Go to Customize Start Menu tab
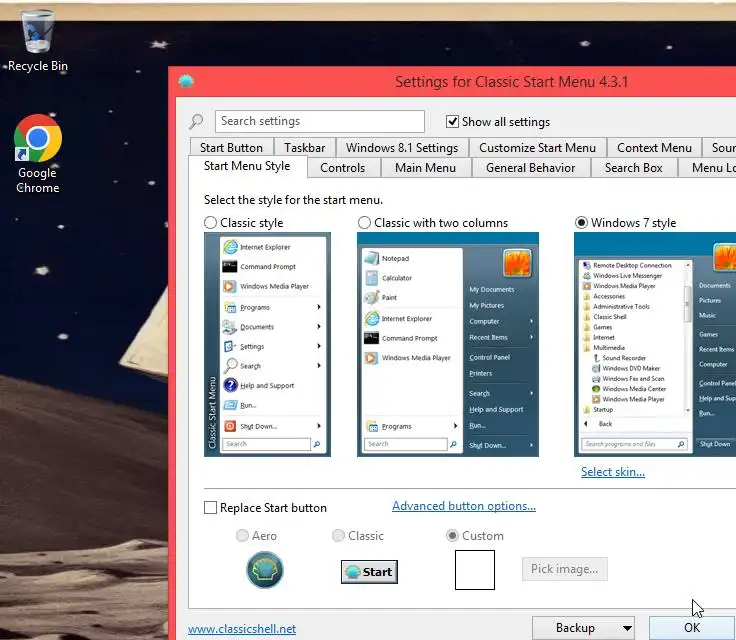Screen dimensions: 736x640 537,147
